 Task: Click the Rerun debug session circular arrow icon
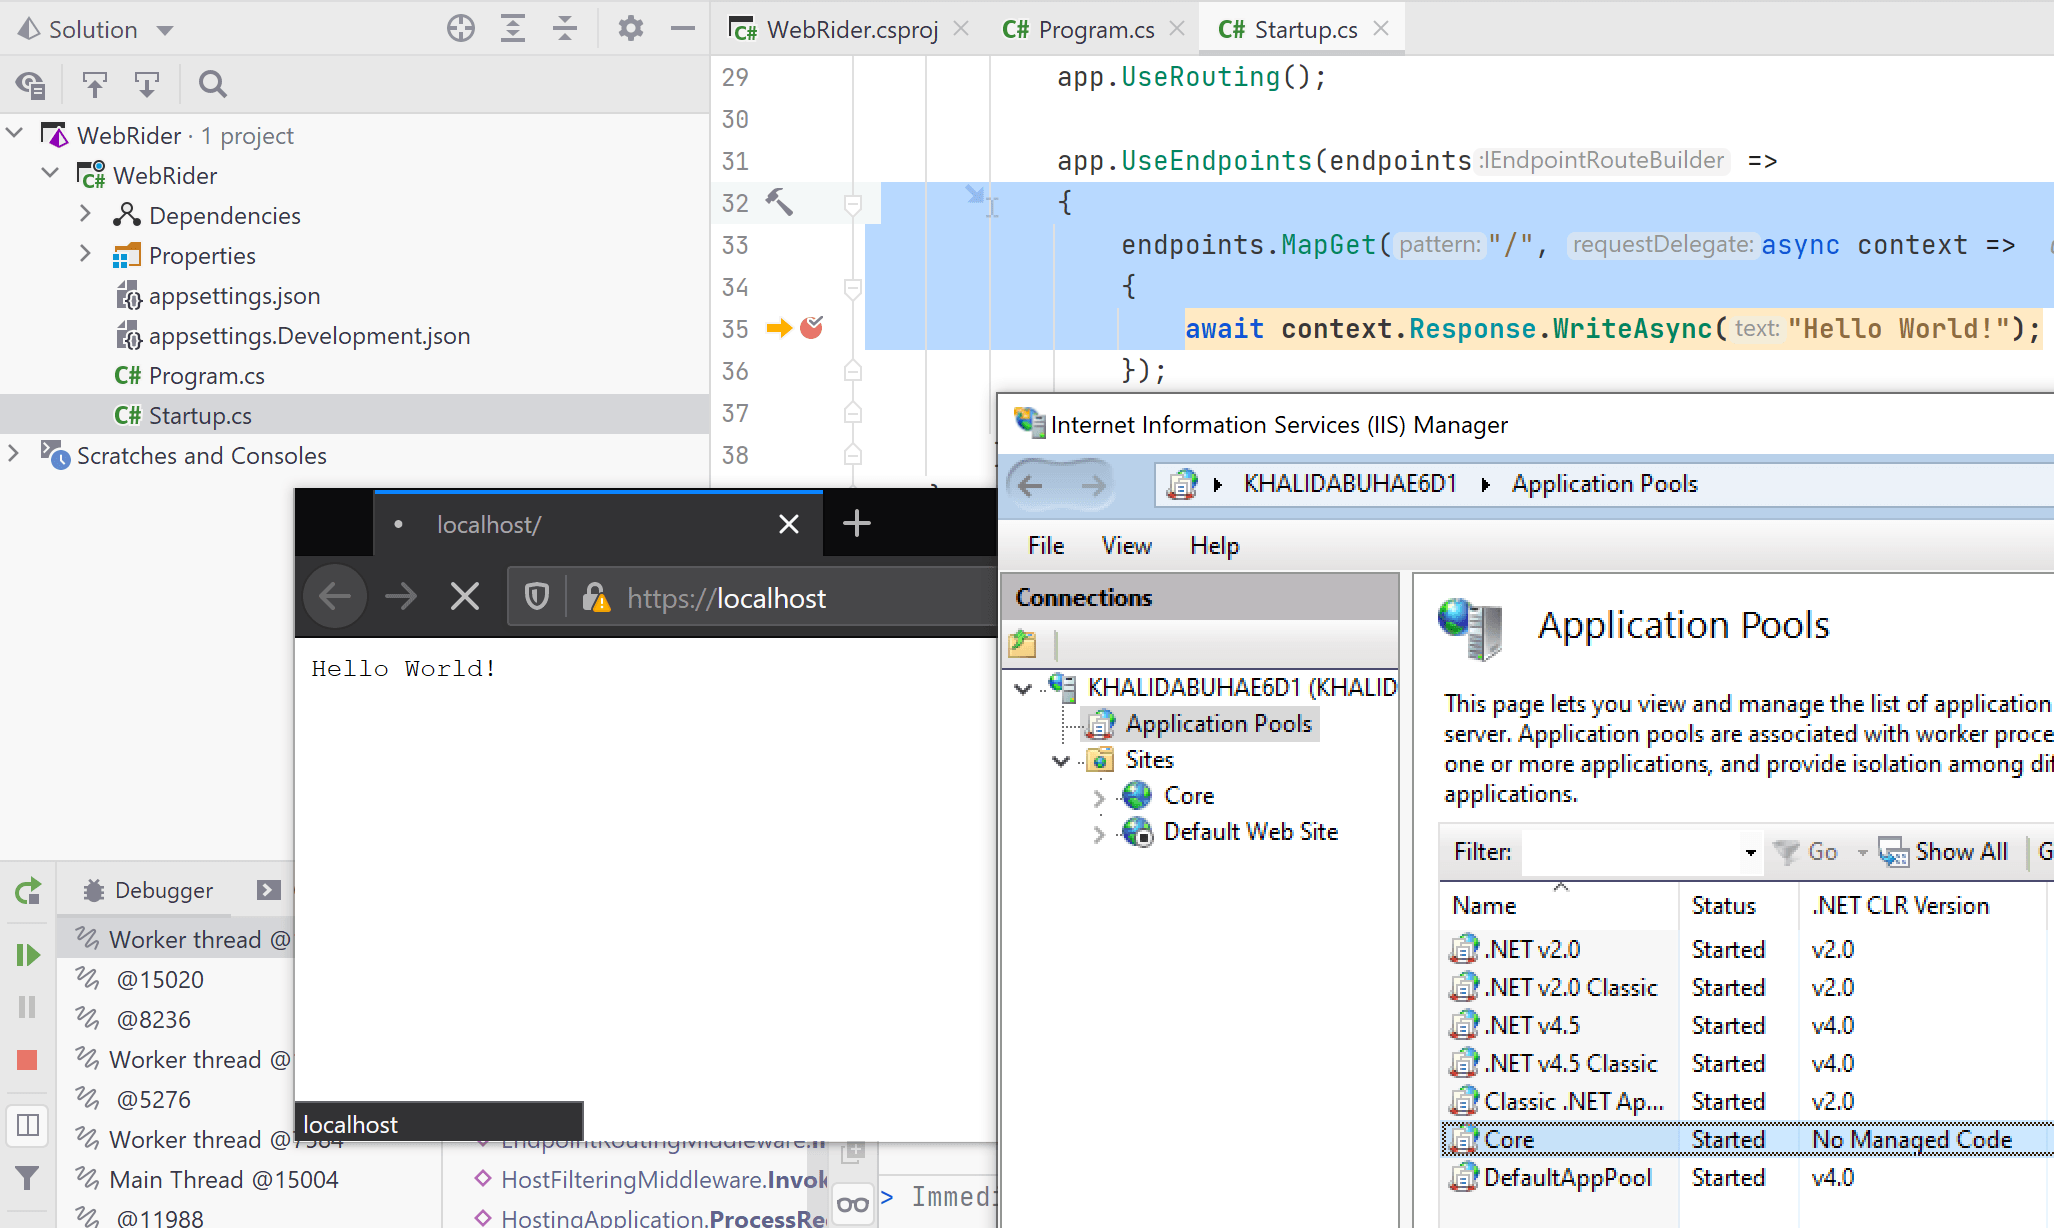27,891
